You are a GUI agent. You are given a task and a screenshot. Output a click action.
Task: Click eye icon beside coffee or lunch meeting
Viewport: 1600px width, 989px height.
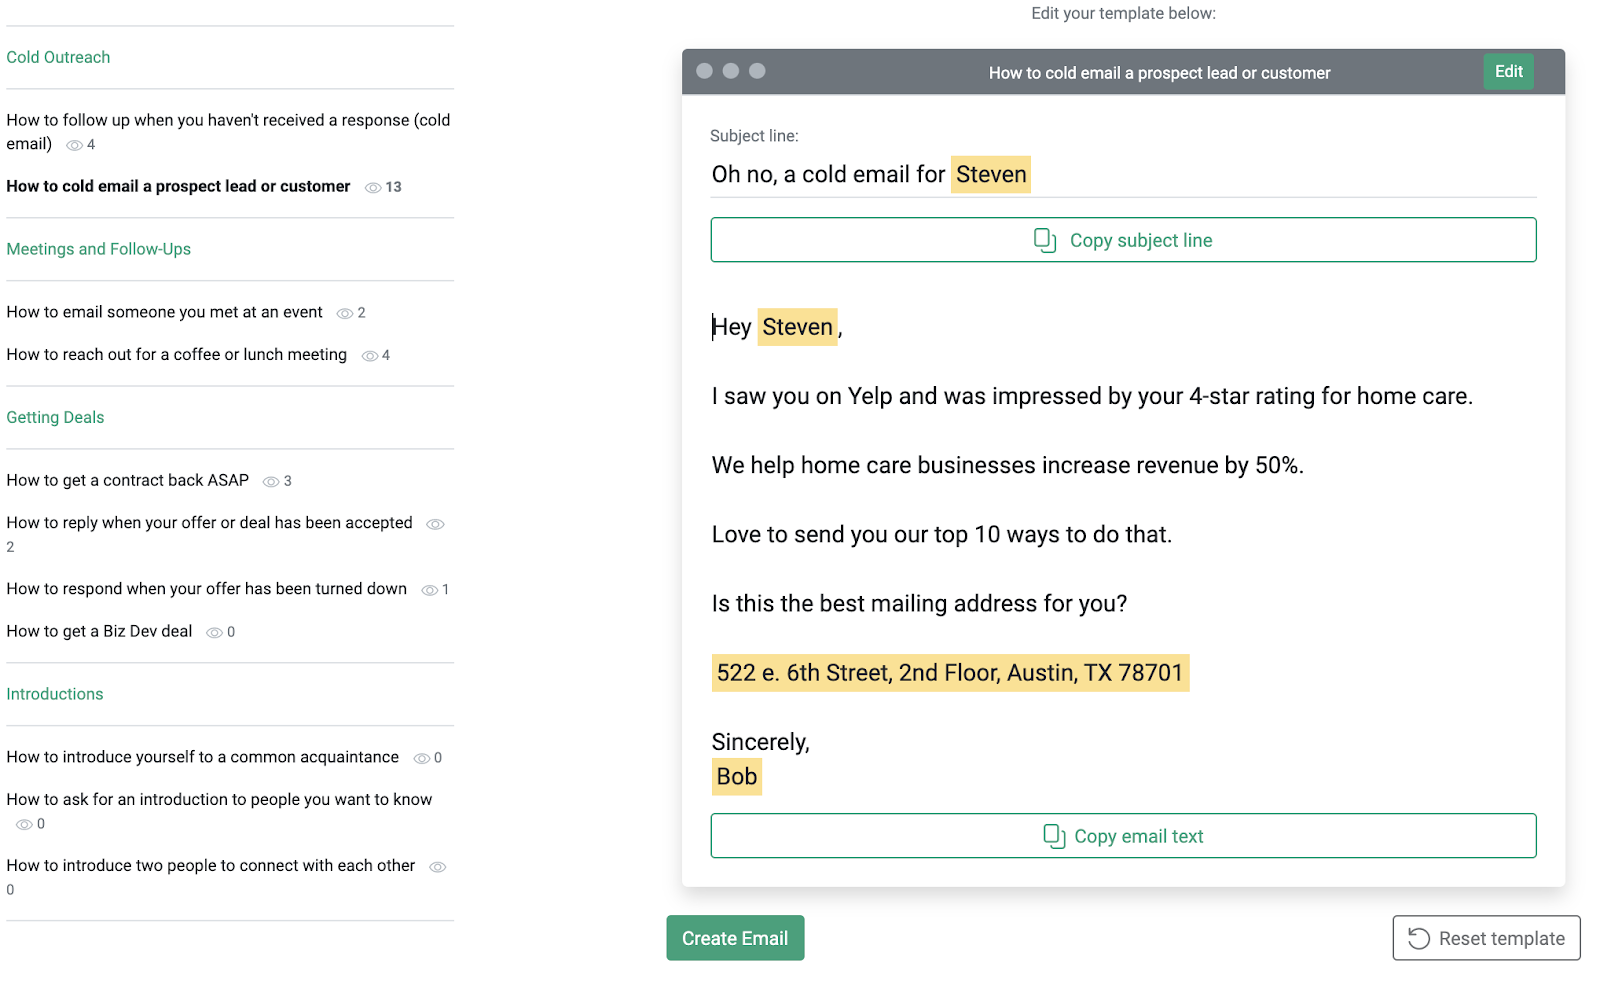pyautogui.click(x=369, y=356)
